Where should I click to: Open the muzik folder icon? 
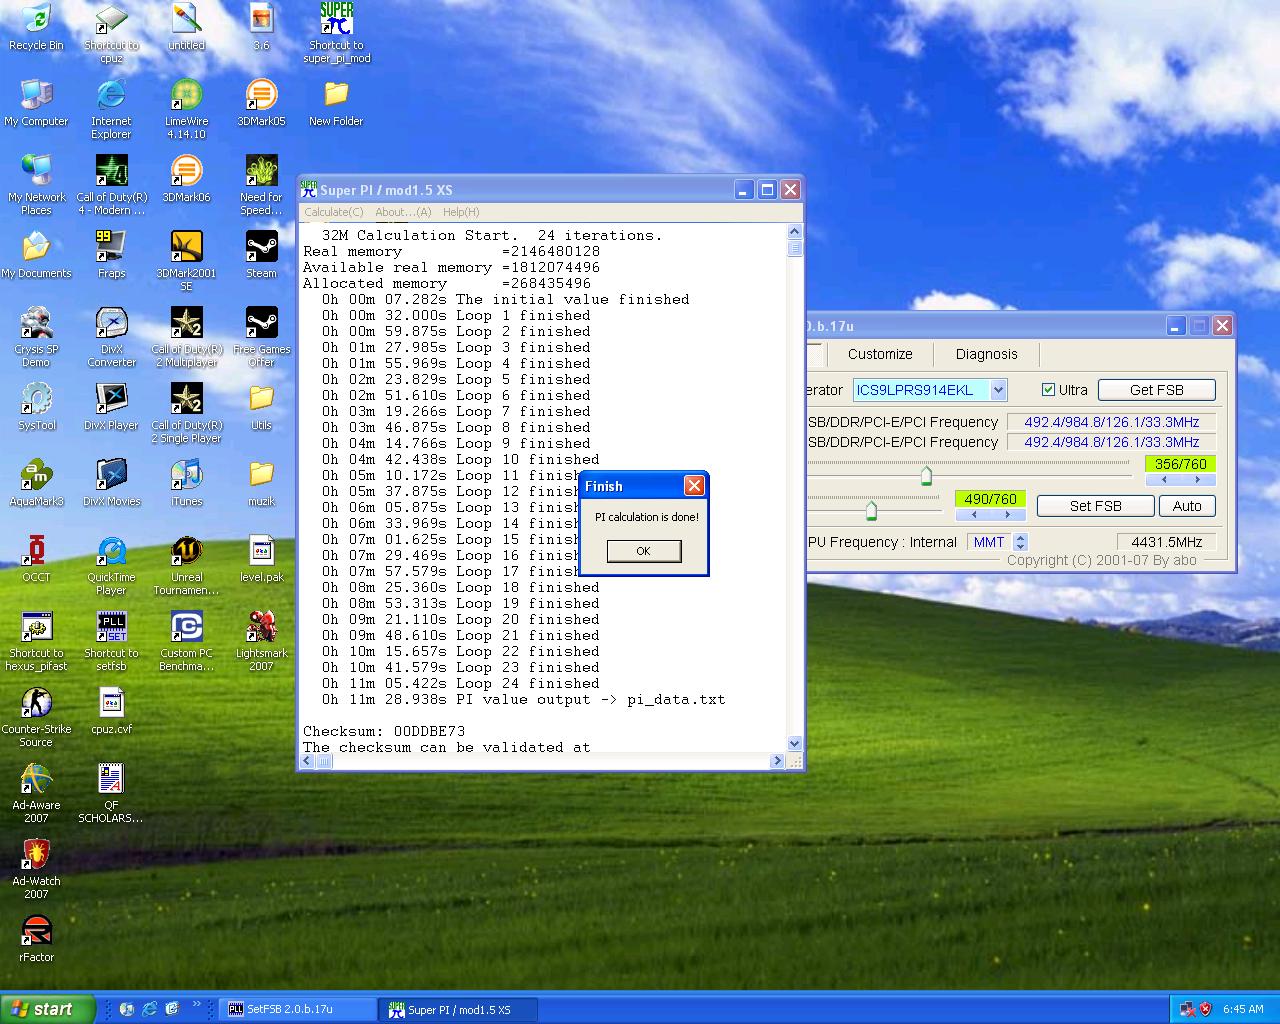pos(261,483)
